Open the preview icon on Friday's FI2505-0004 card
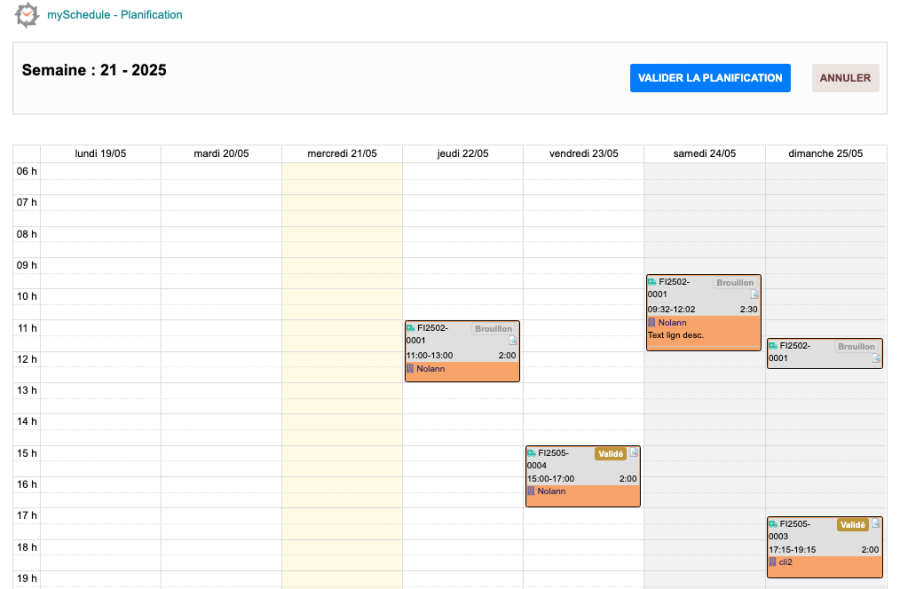The image size is (900, 589). pos(633,454)
